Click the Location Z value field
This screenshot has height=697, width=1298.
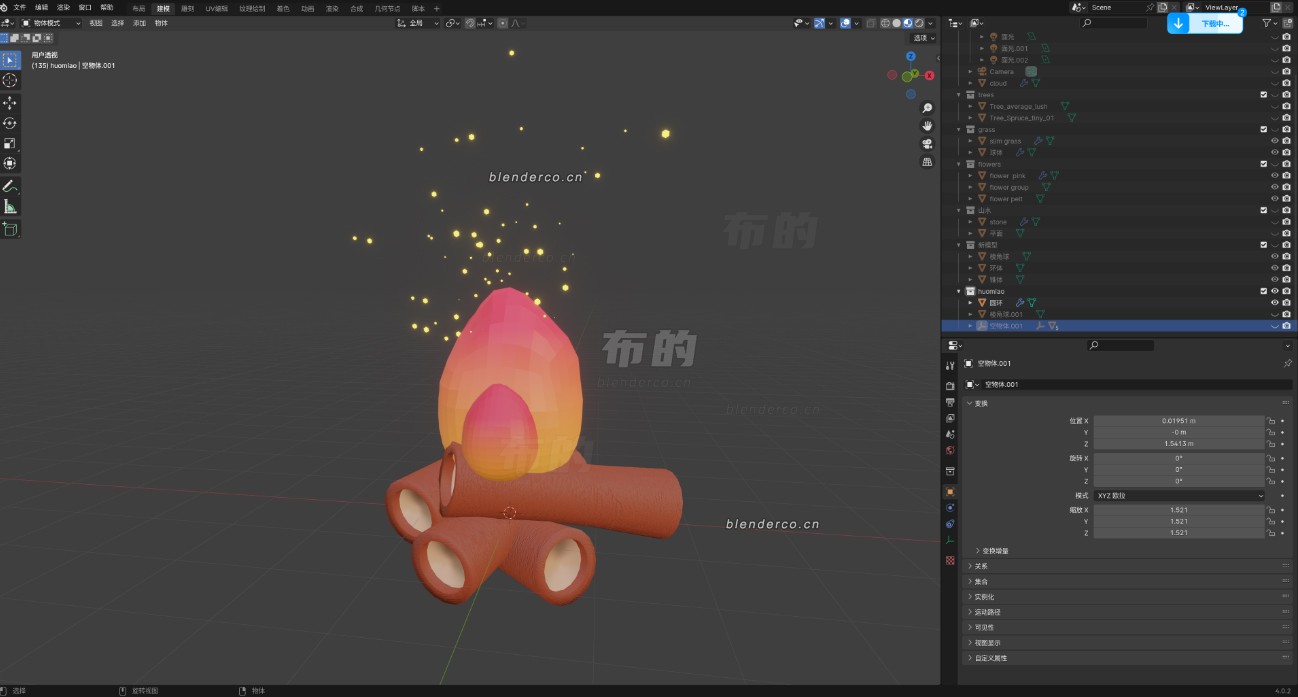(1179, 443)
